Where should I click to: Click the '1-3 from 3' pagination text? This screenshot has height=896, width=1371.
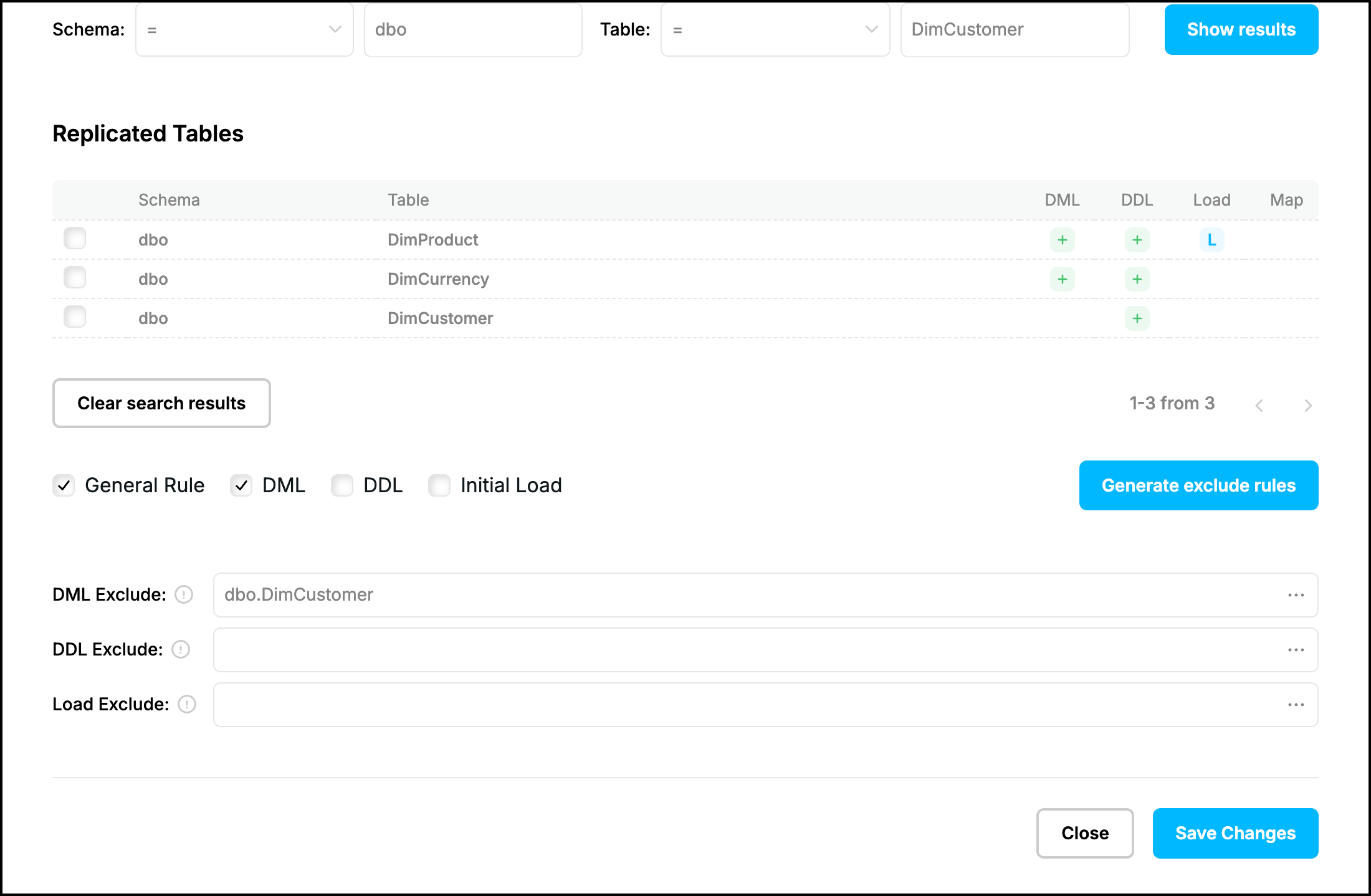[1172, 403]
